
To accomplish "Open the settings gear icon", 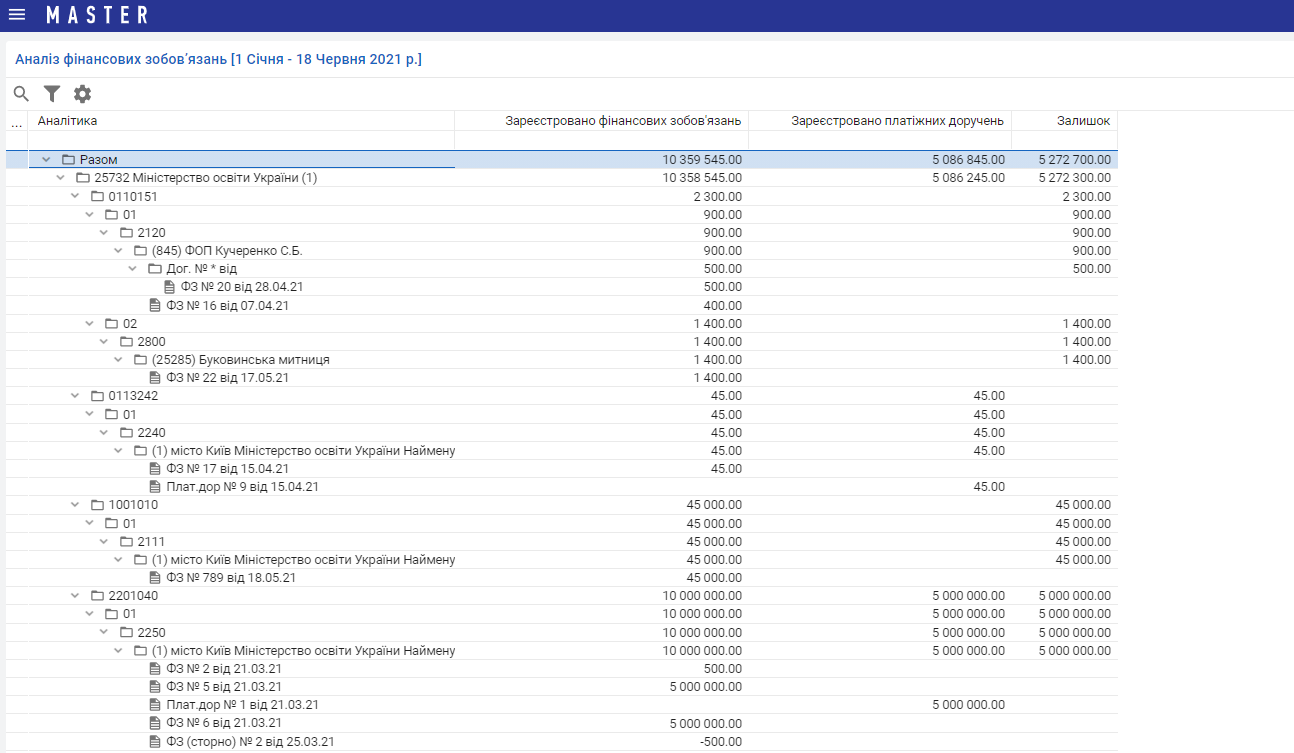I will (x=82, y=94).
